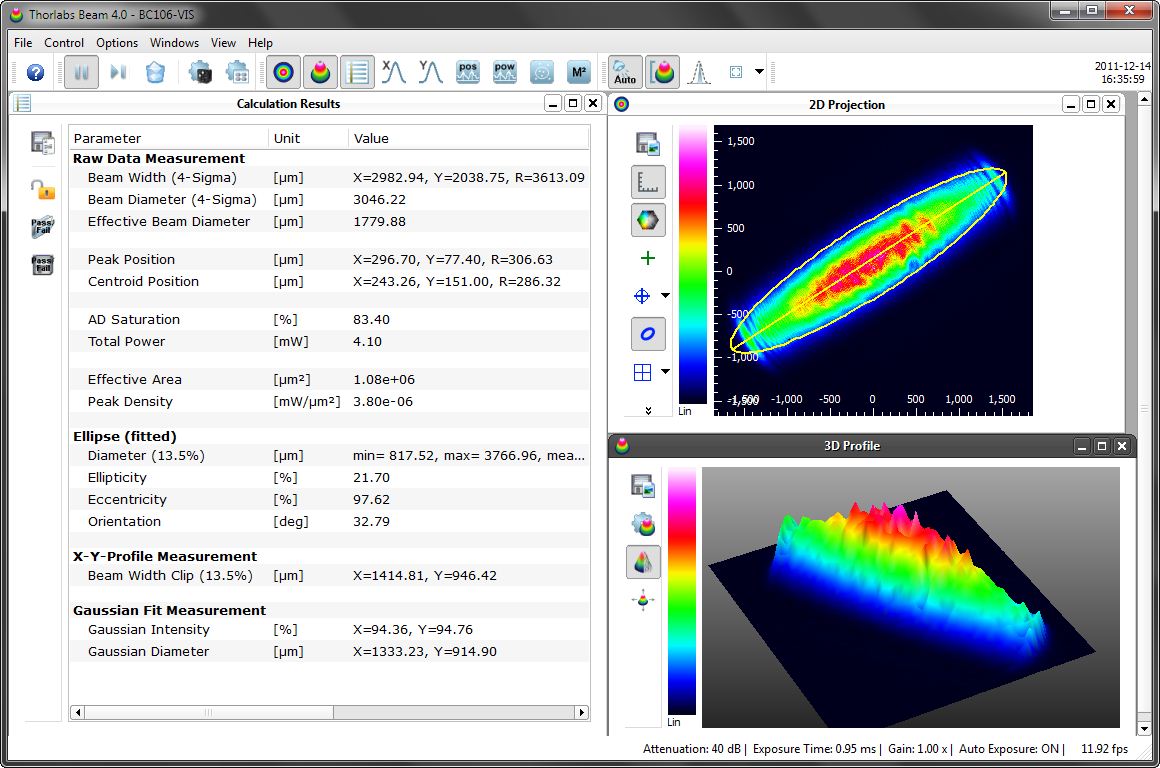Screen dimensions: 1160x768
Task: Open the power plot window icon
Action: [504, 72]
